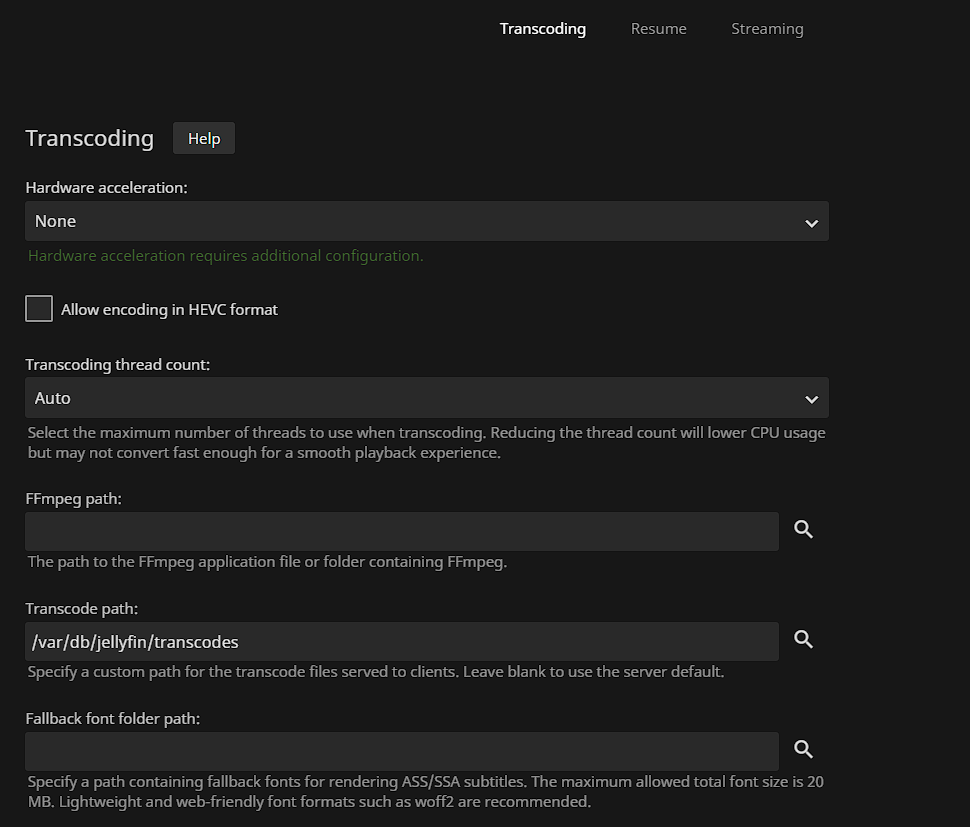Click the green hardware acceleration configuration note

[225, 256]
